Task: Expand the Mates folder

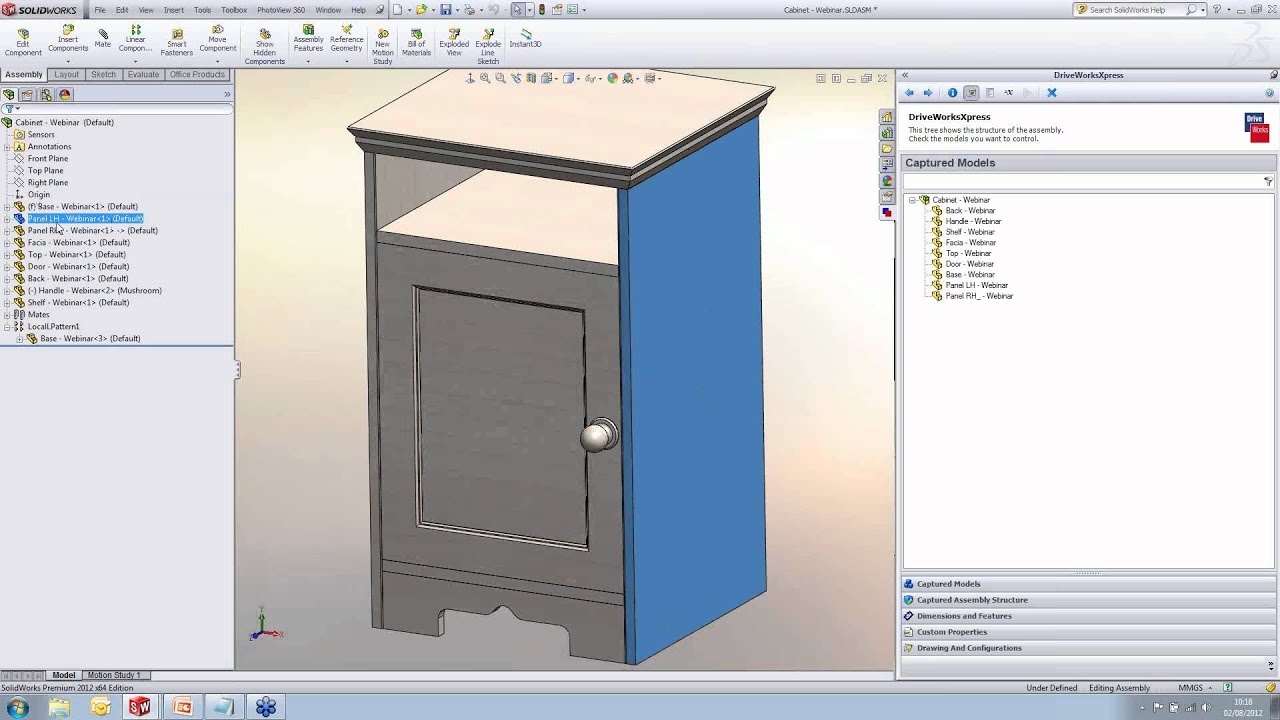Action: [7, 315]
